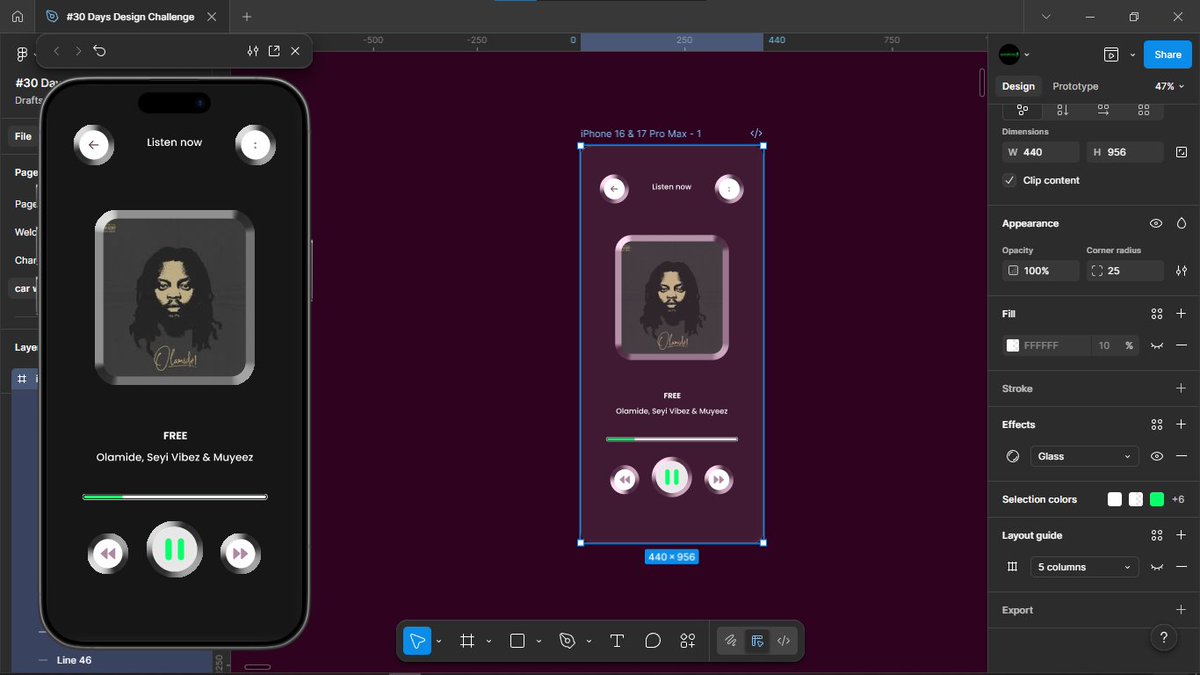Select the Move tool

point(417,641)
